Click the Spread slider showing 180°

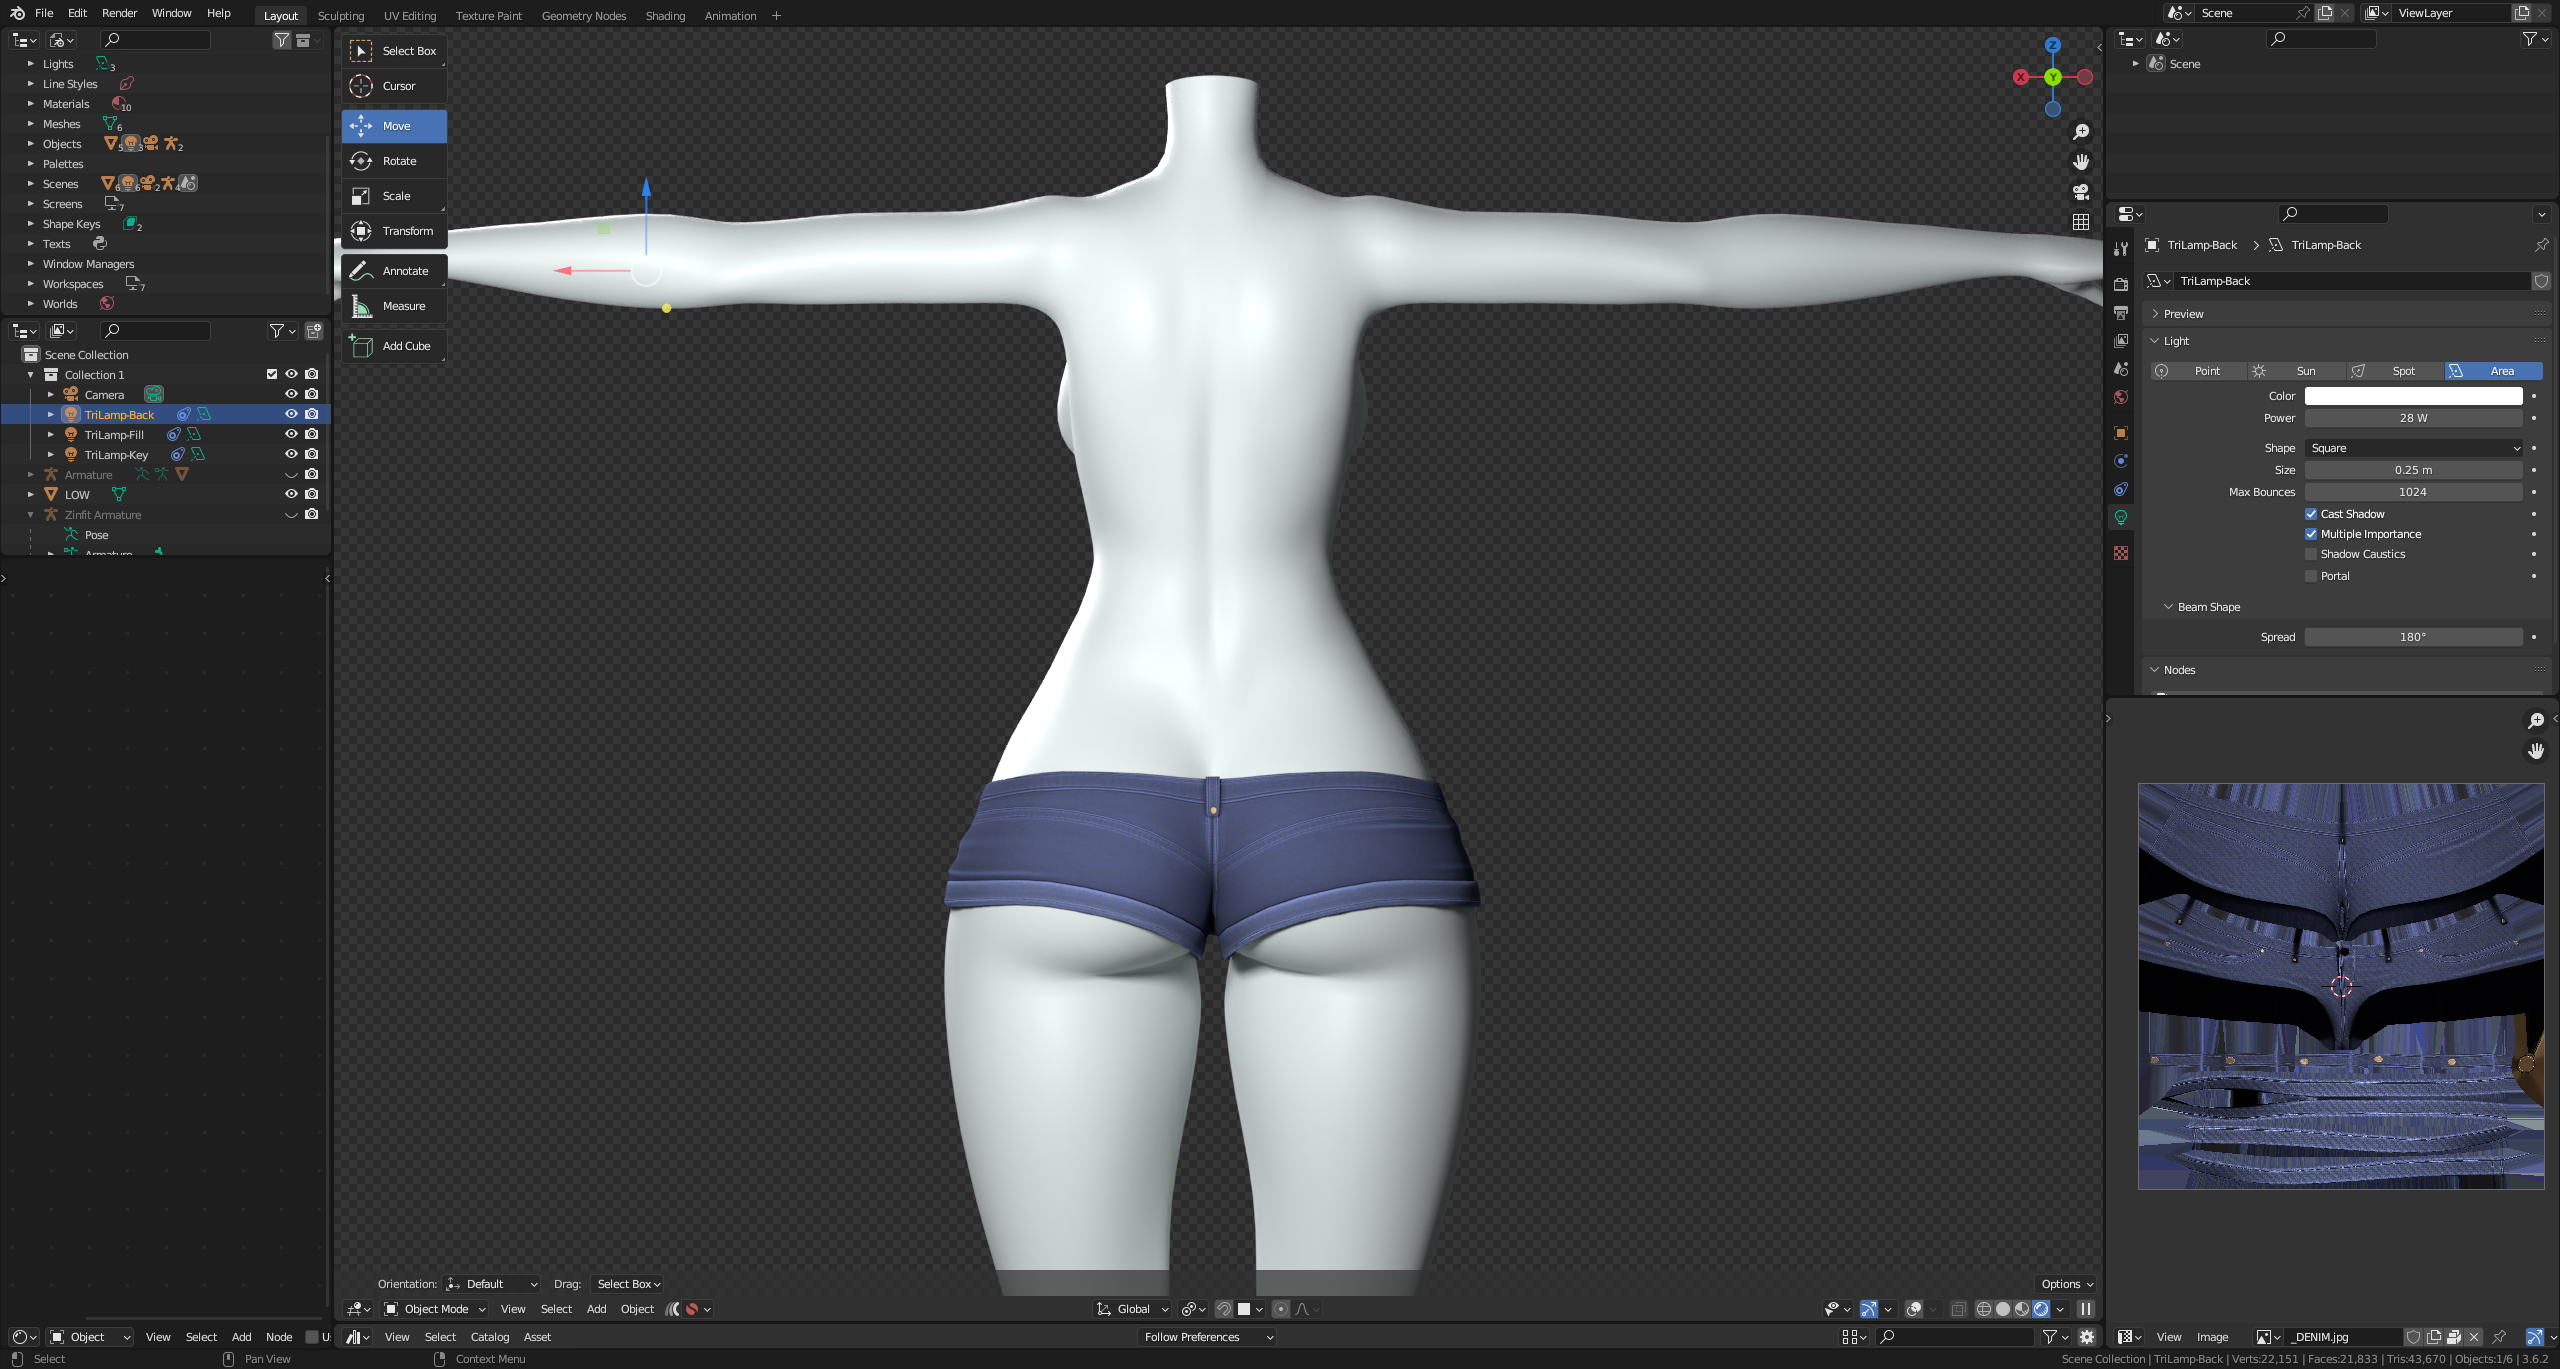(x=2413, y=637)
